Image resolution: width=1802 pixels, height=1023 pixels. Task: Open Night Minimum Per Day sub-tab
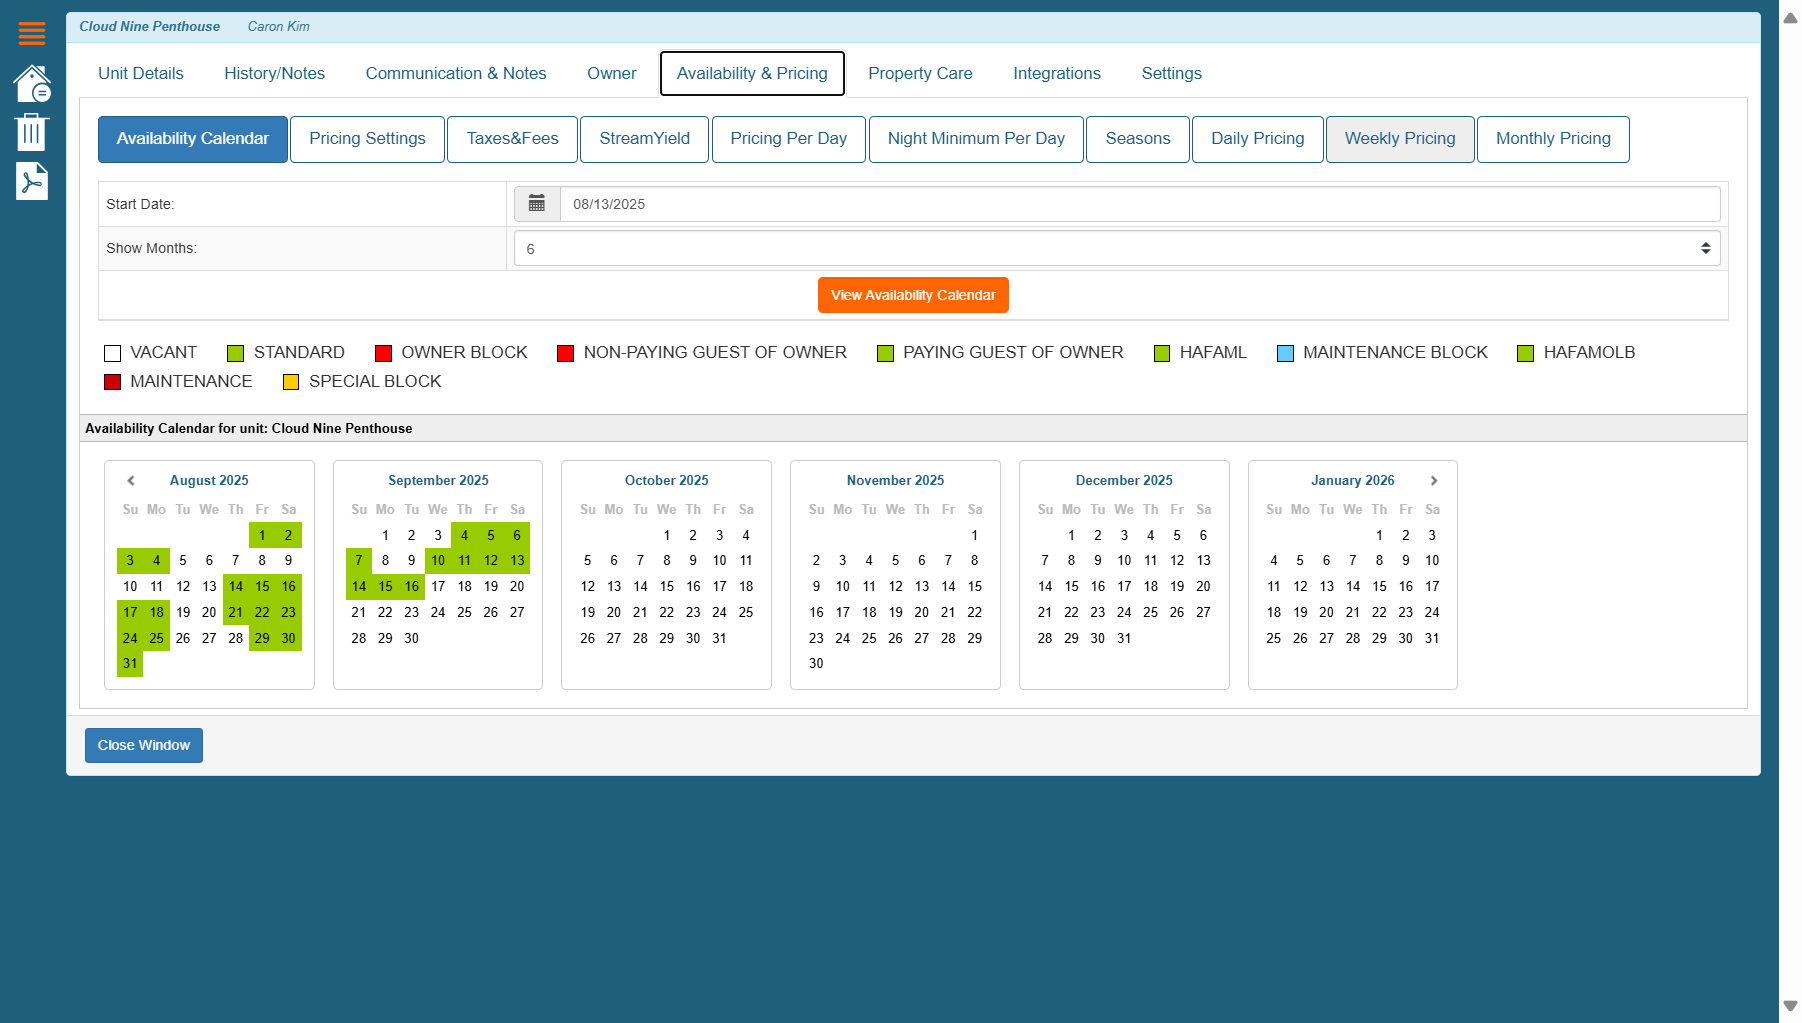pyautogui.click(x=976, y=139)
